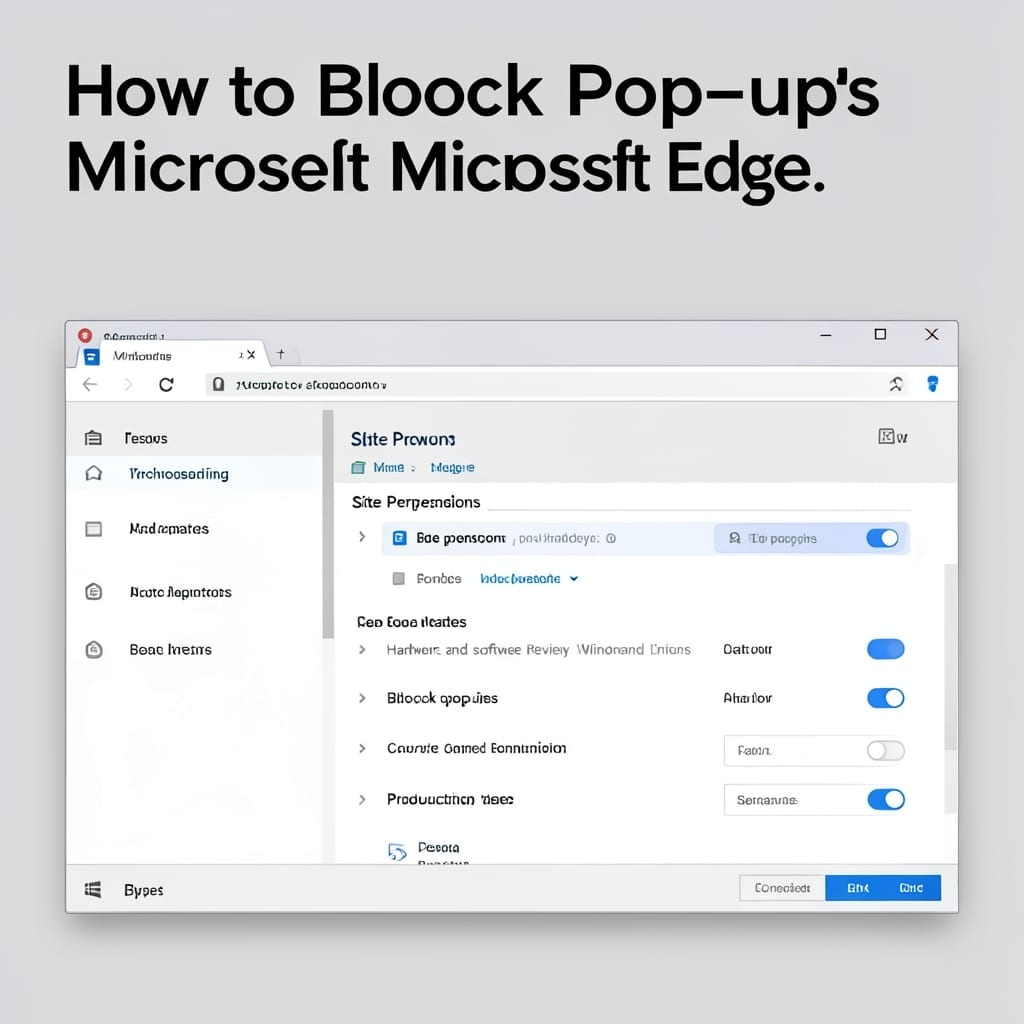Click the sidebar vertical scrollbar
1024x1024 pixels.
pos(328,524)
